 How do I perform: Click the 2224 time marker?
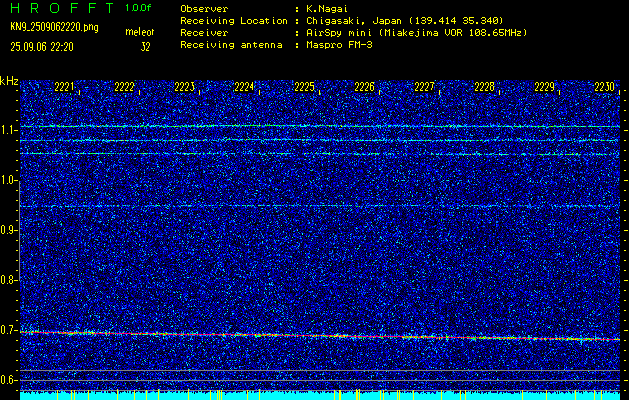click(x=244, y=87)
